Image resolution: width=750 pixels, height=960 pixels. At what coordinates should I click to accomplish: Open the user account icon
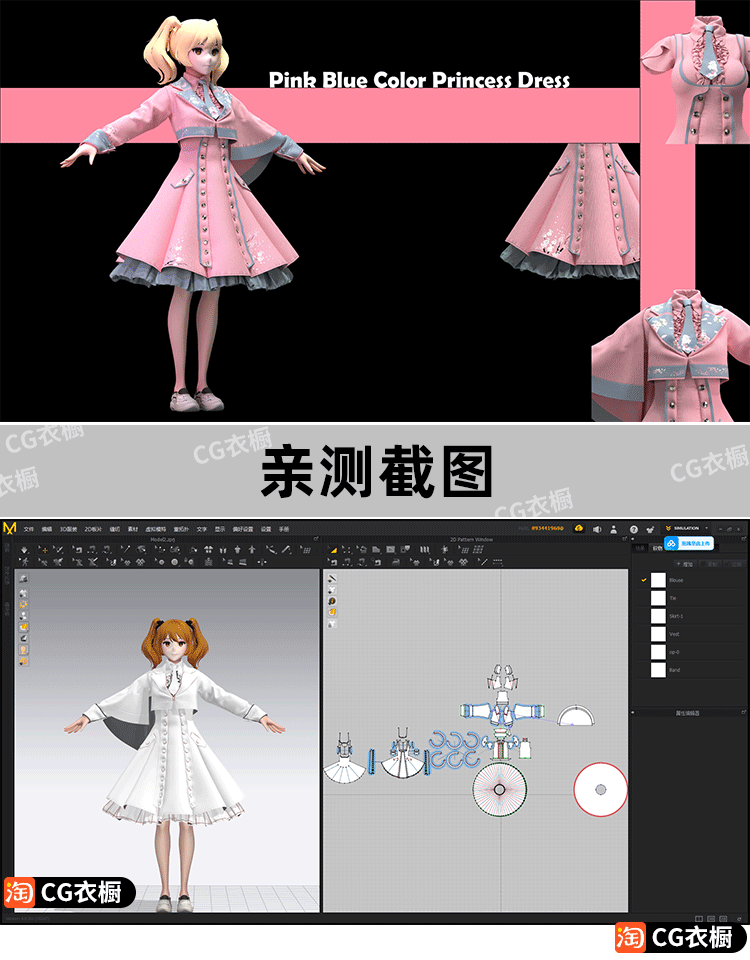click(x=613, y=529)
